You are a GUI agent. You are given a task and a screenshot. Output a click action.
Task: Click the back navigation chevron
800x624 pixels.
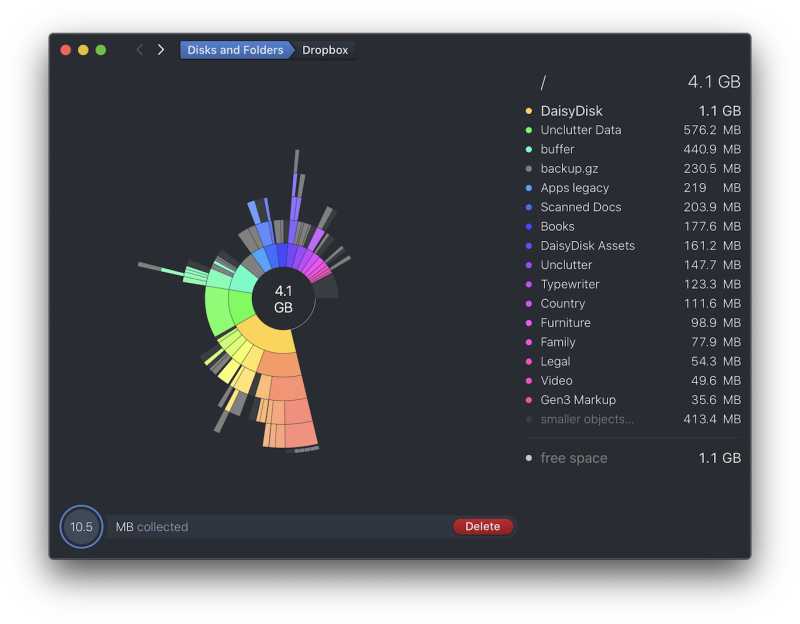139,49
